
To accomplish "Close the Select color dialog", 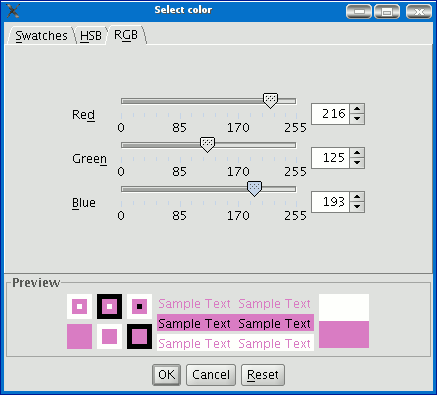I will click(419, 12).
